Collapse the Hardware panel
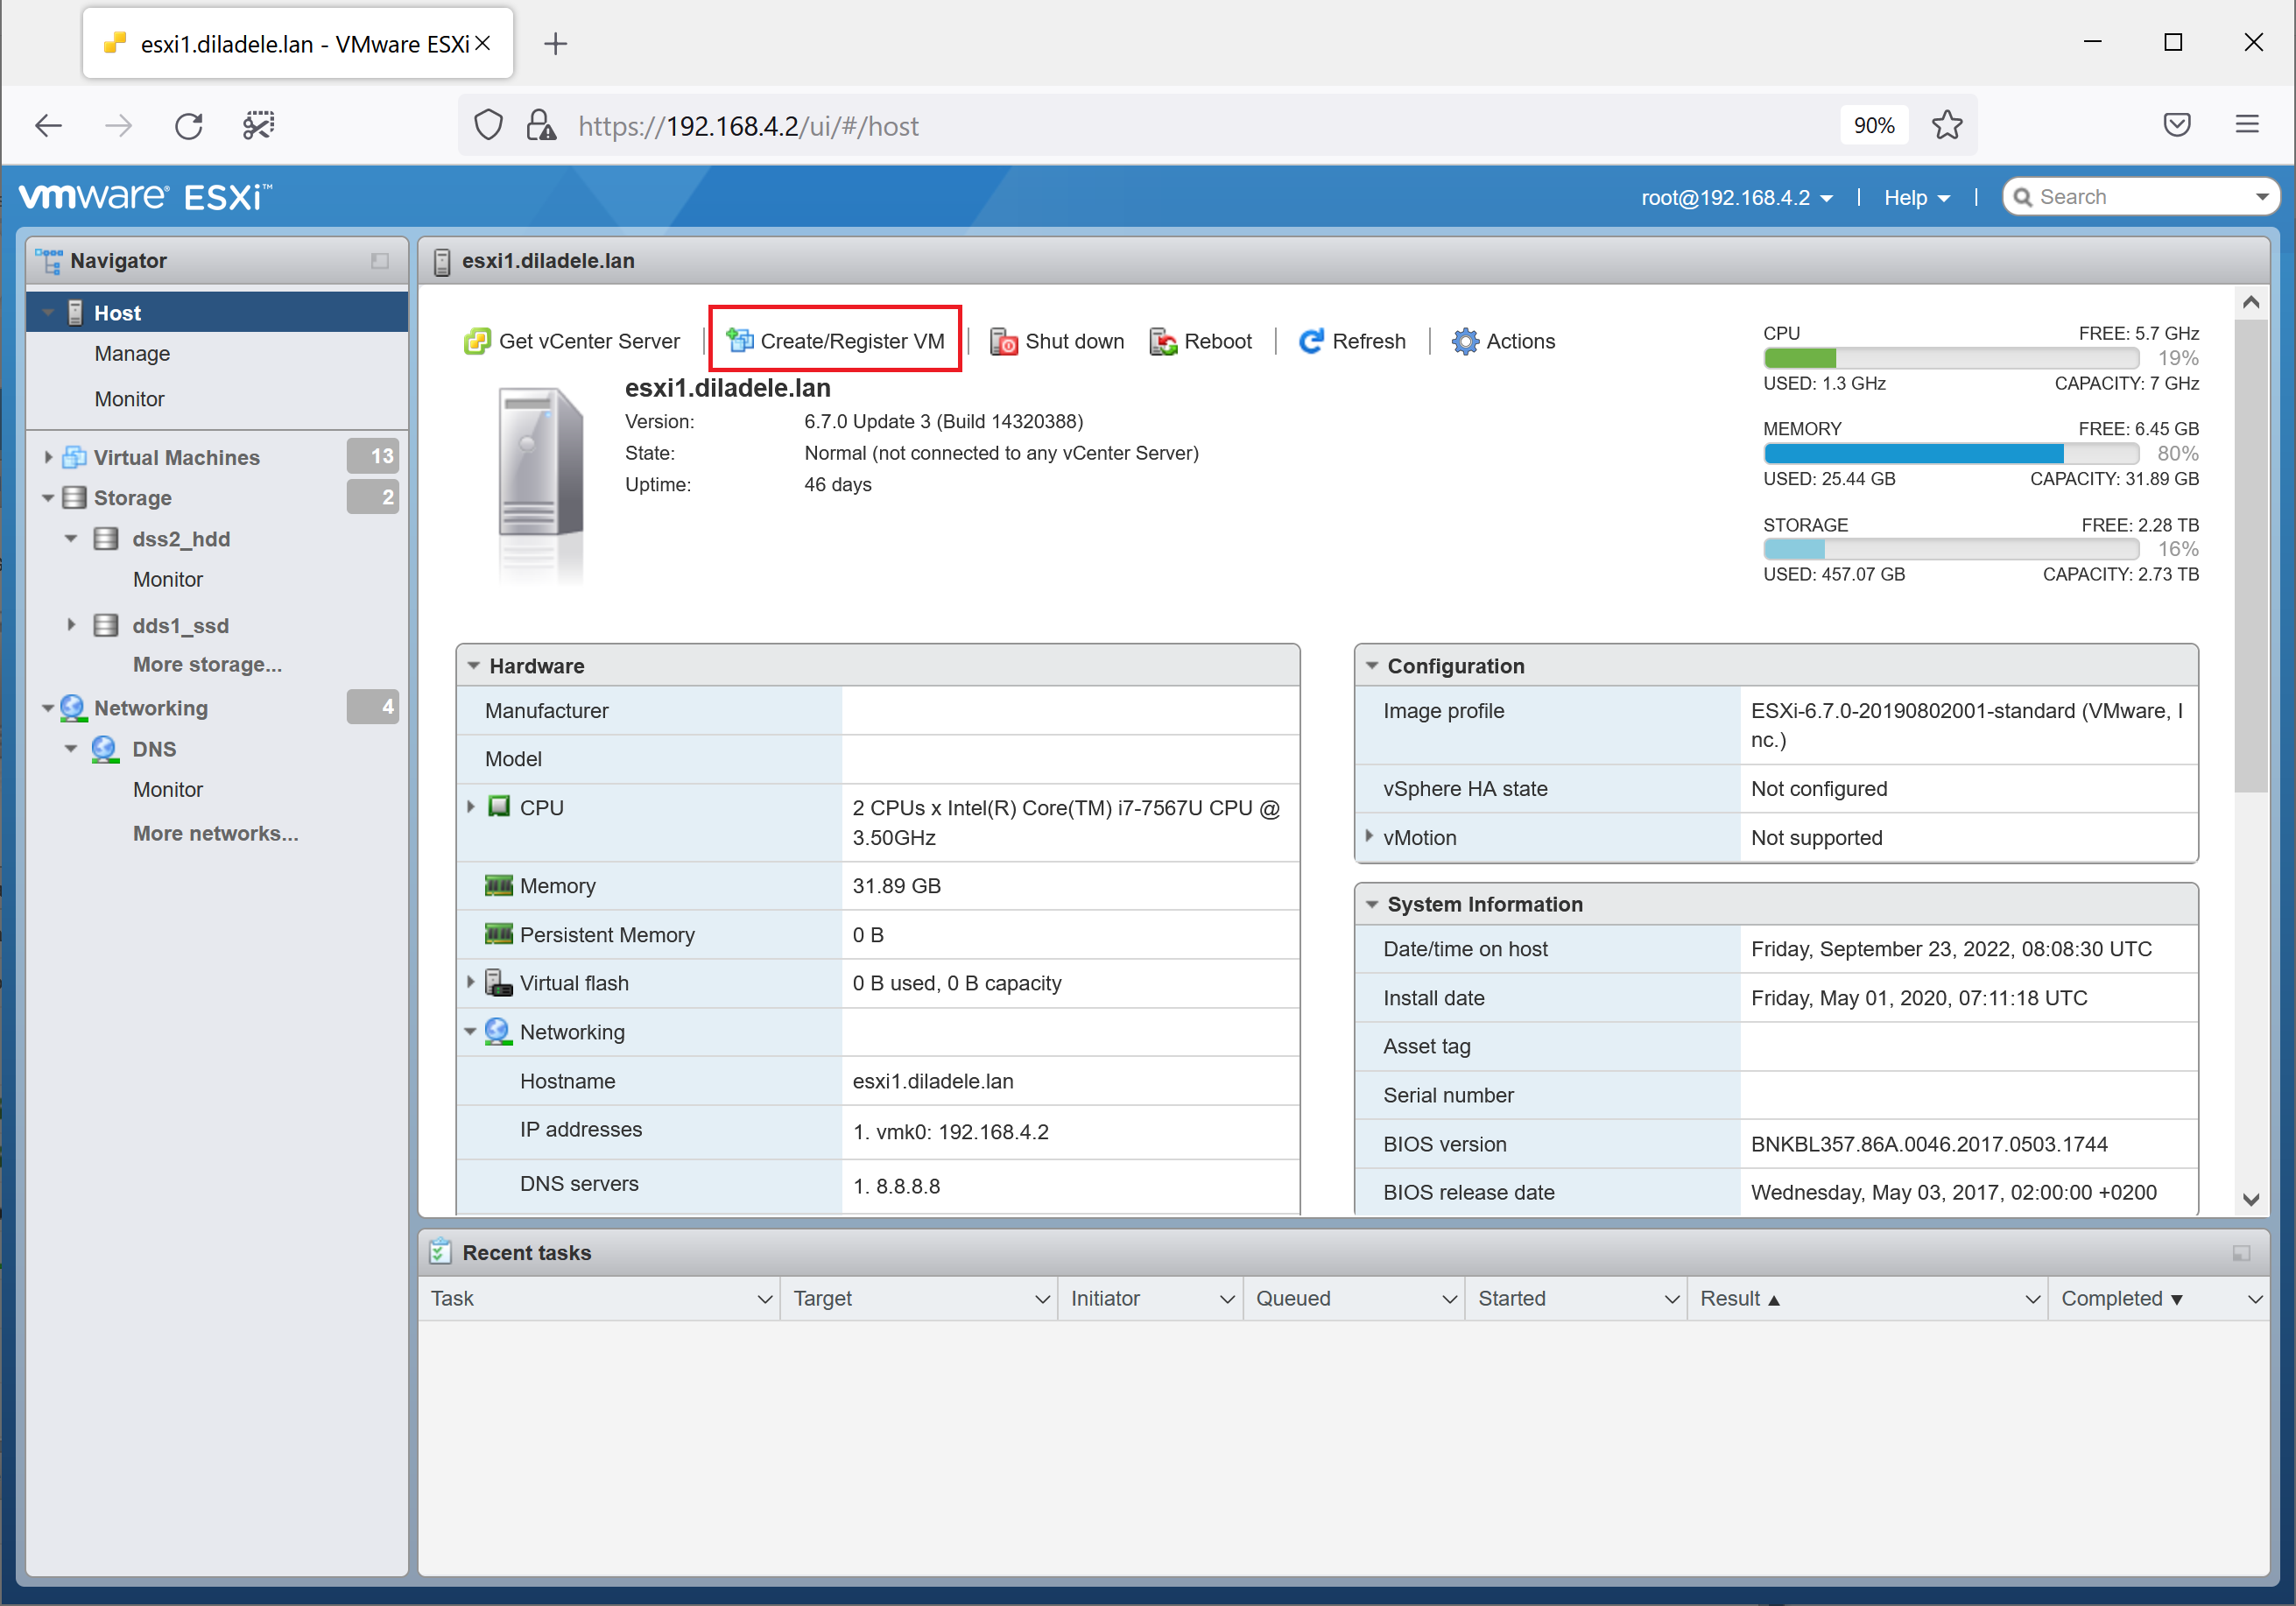 pyautogui.click(x=474, y=666)
